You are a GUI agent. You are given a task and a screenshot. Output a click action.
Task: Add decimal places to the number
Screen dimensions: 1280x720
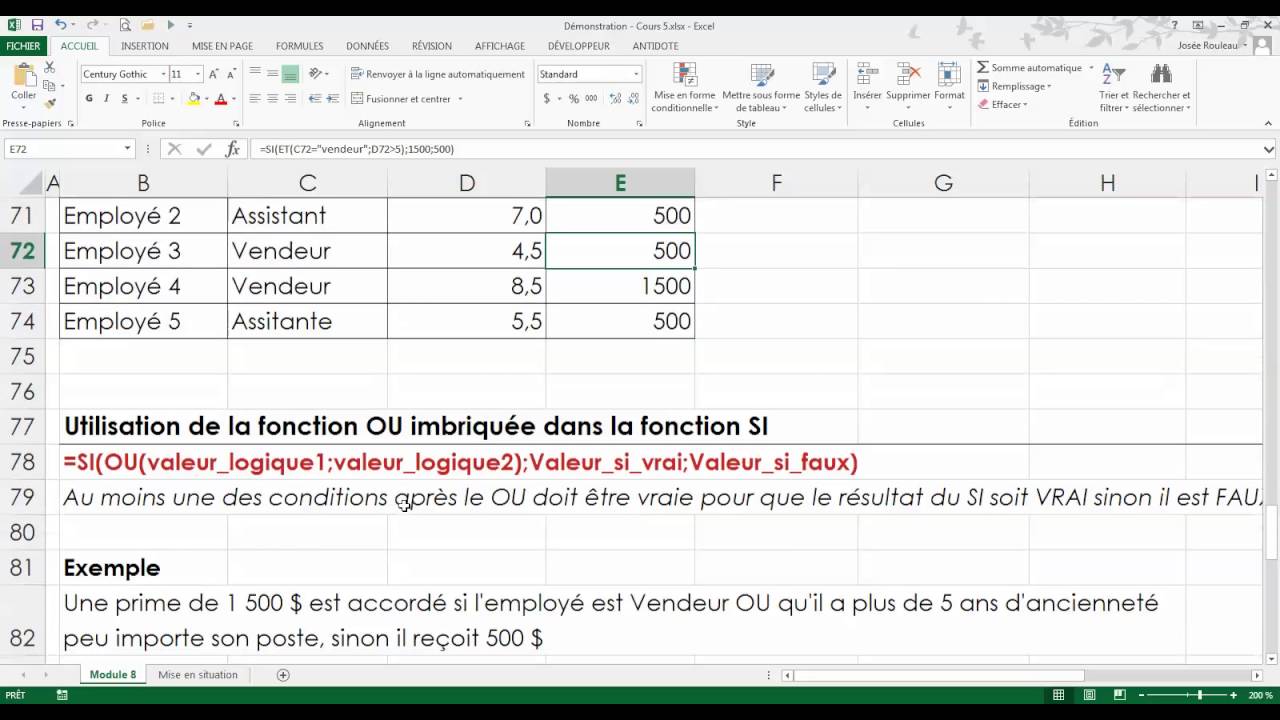pos(615,98)
